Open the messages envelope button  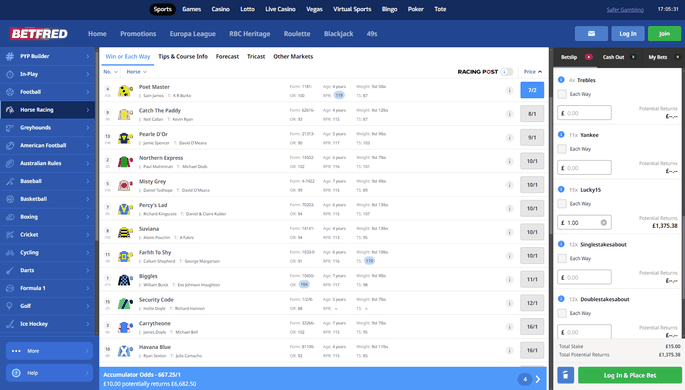pyautogui.click(x=591, y=34)
